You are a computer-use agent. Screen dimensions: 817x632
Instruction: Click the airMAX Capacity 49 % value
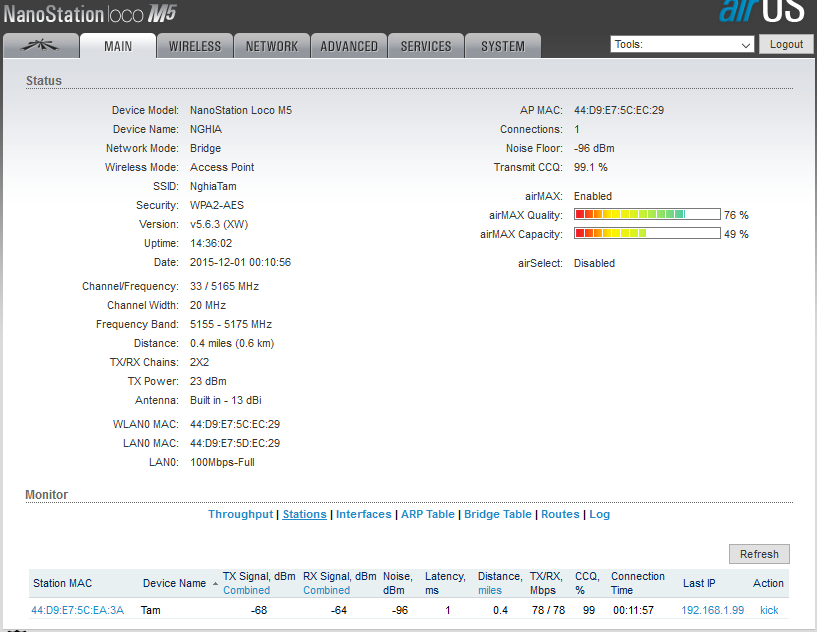pyautogui.click(x=736, y=234)
